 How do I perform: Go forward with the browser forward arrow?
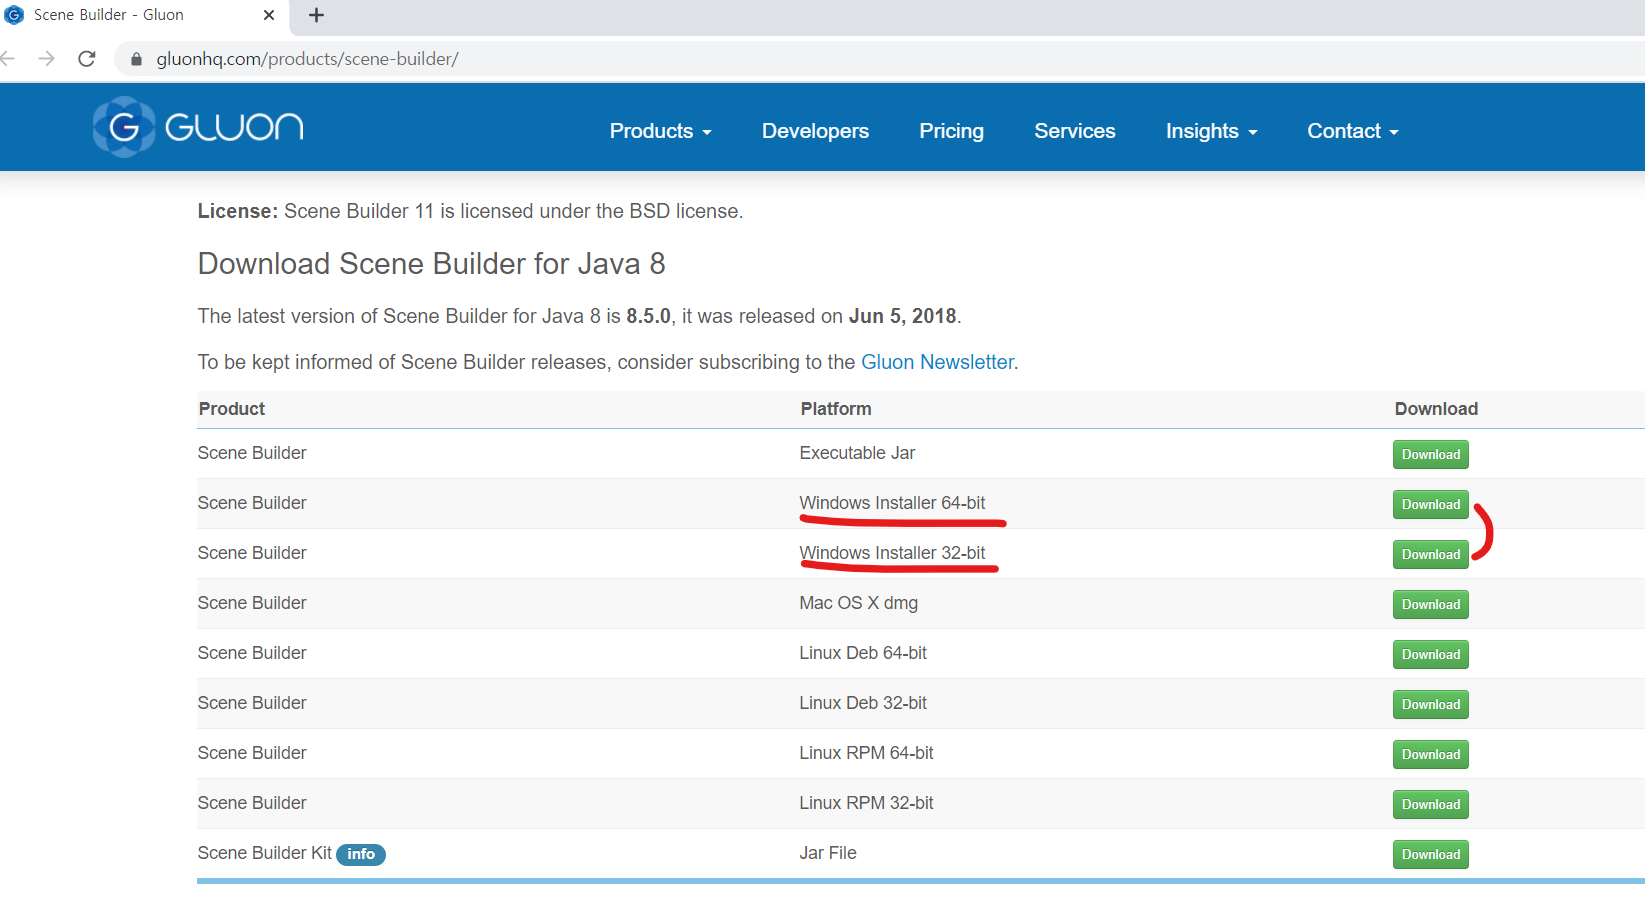(46, 59)
